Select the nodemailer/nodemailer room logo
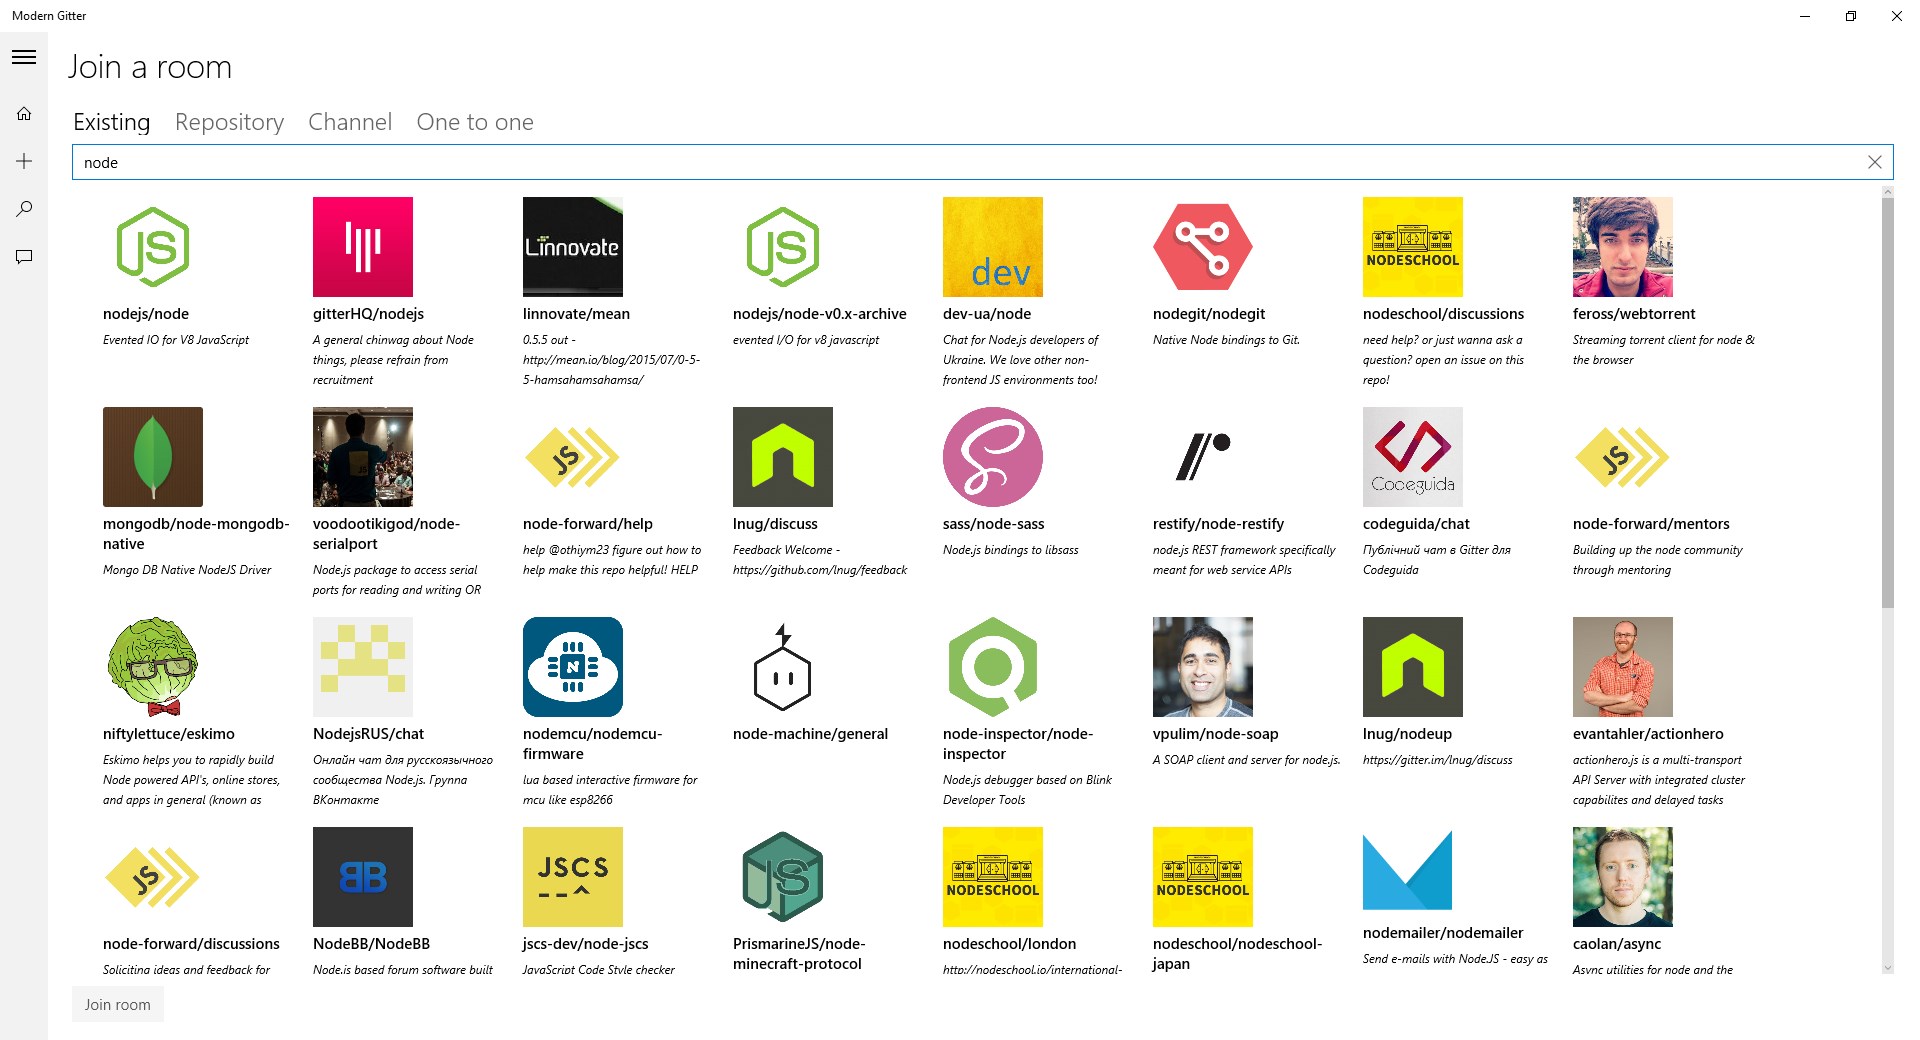This screenshot has height=1040, width=1920. click(1408, 872)
